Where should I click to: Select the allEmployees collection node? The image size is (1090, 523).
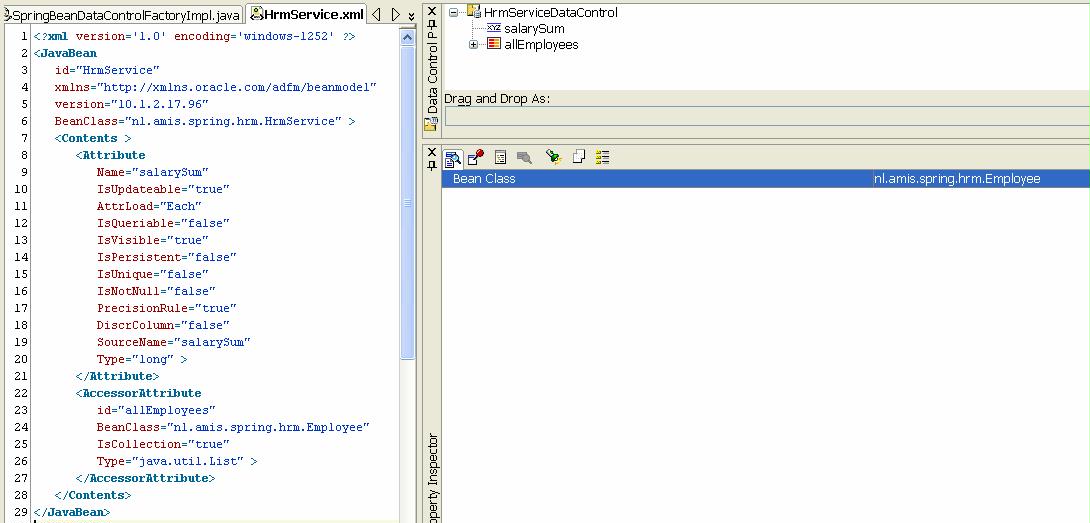tap(541, 45)
